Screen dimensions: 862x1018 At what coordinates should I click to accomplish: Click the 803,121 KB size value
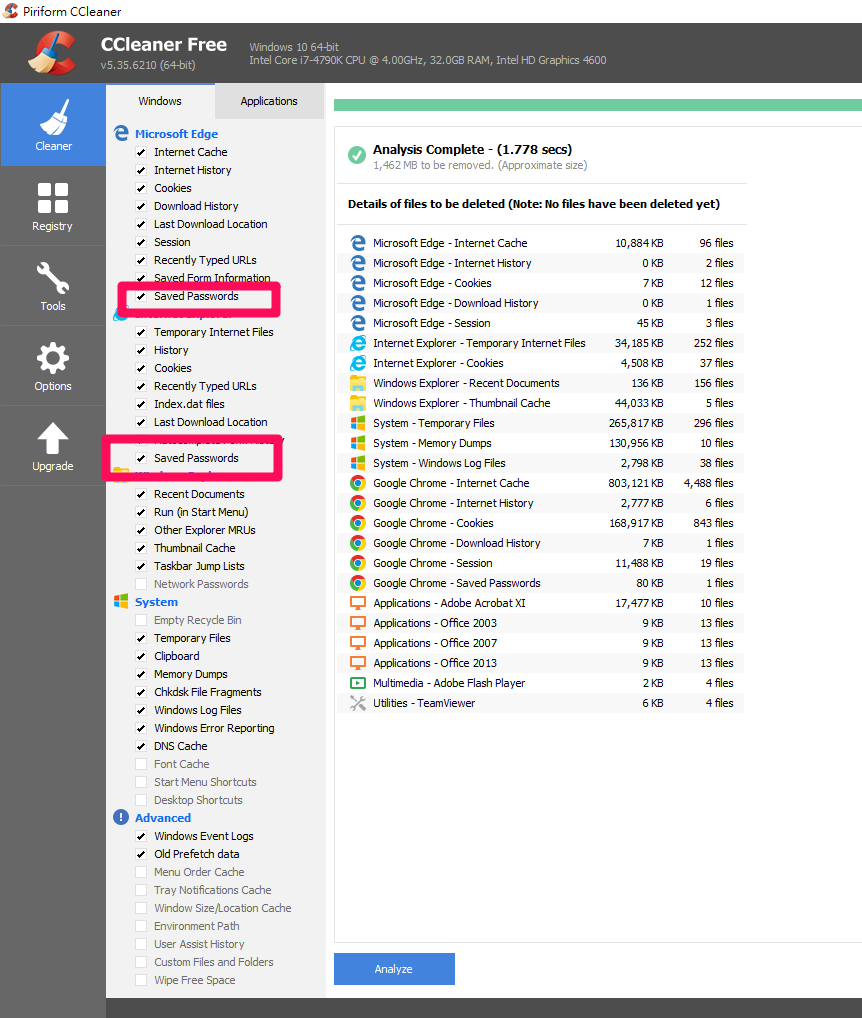click(635, 483)
